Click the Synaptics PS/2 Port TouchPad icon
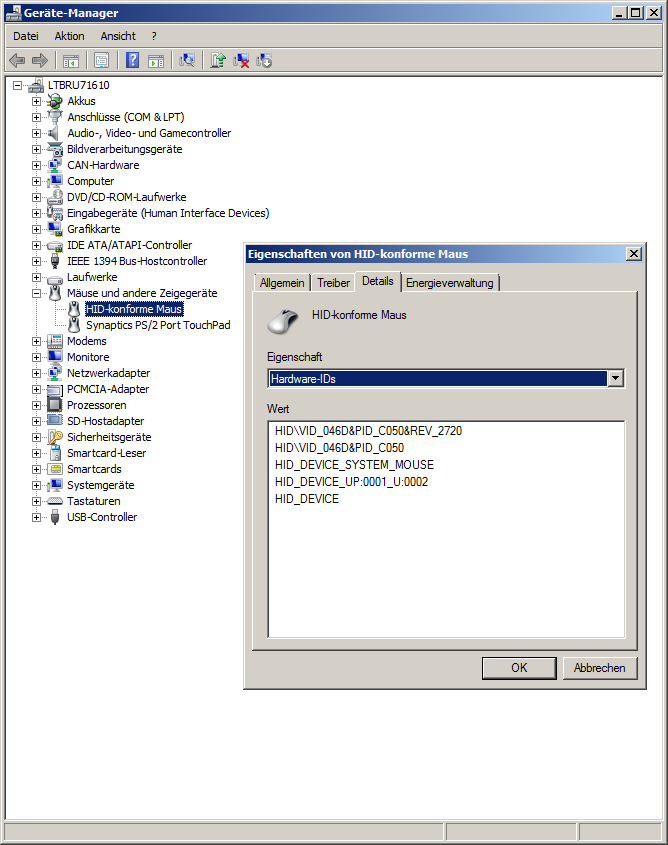The height and width of the screenshot is (845, 668). [x=74, y=325]
